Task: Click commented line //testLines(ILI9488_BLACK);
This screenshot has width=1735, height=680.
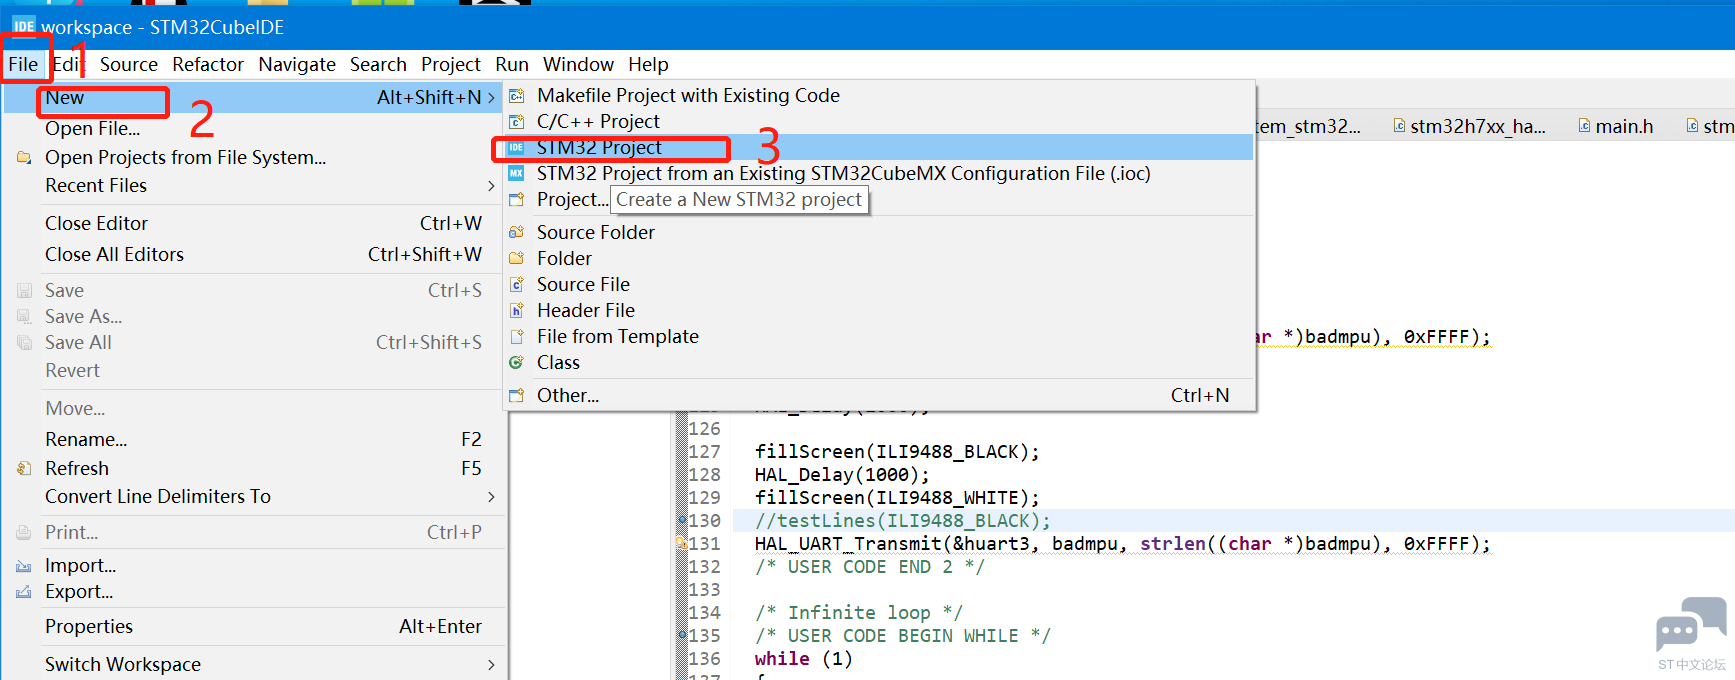Action: click(903, 520)
